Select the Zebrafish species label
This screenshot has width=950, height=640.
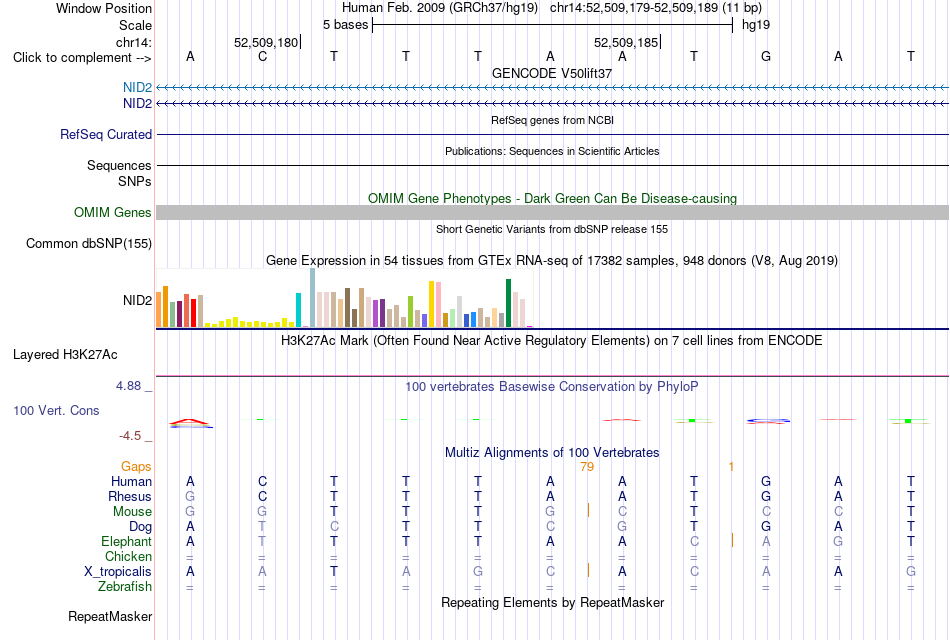[125, 587]
